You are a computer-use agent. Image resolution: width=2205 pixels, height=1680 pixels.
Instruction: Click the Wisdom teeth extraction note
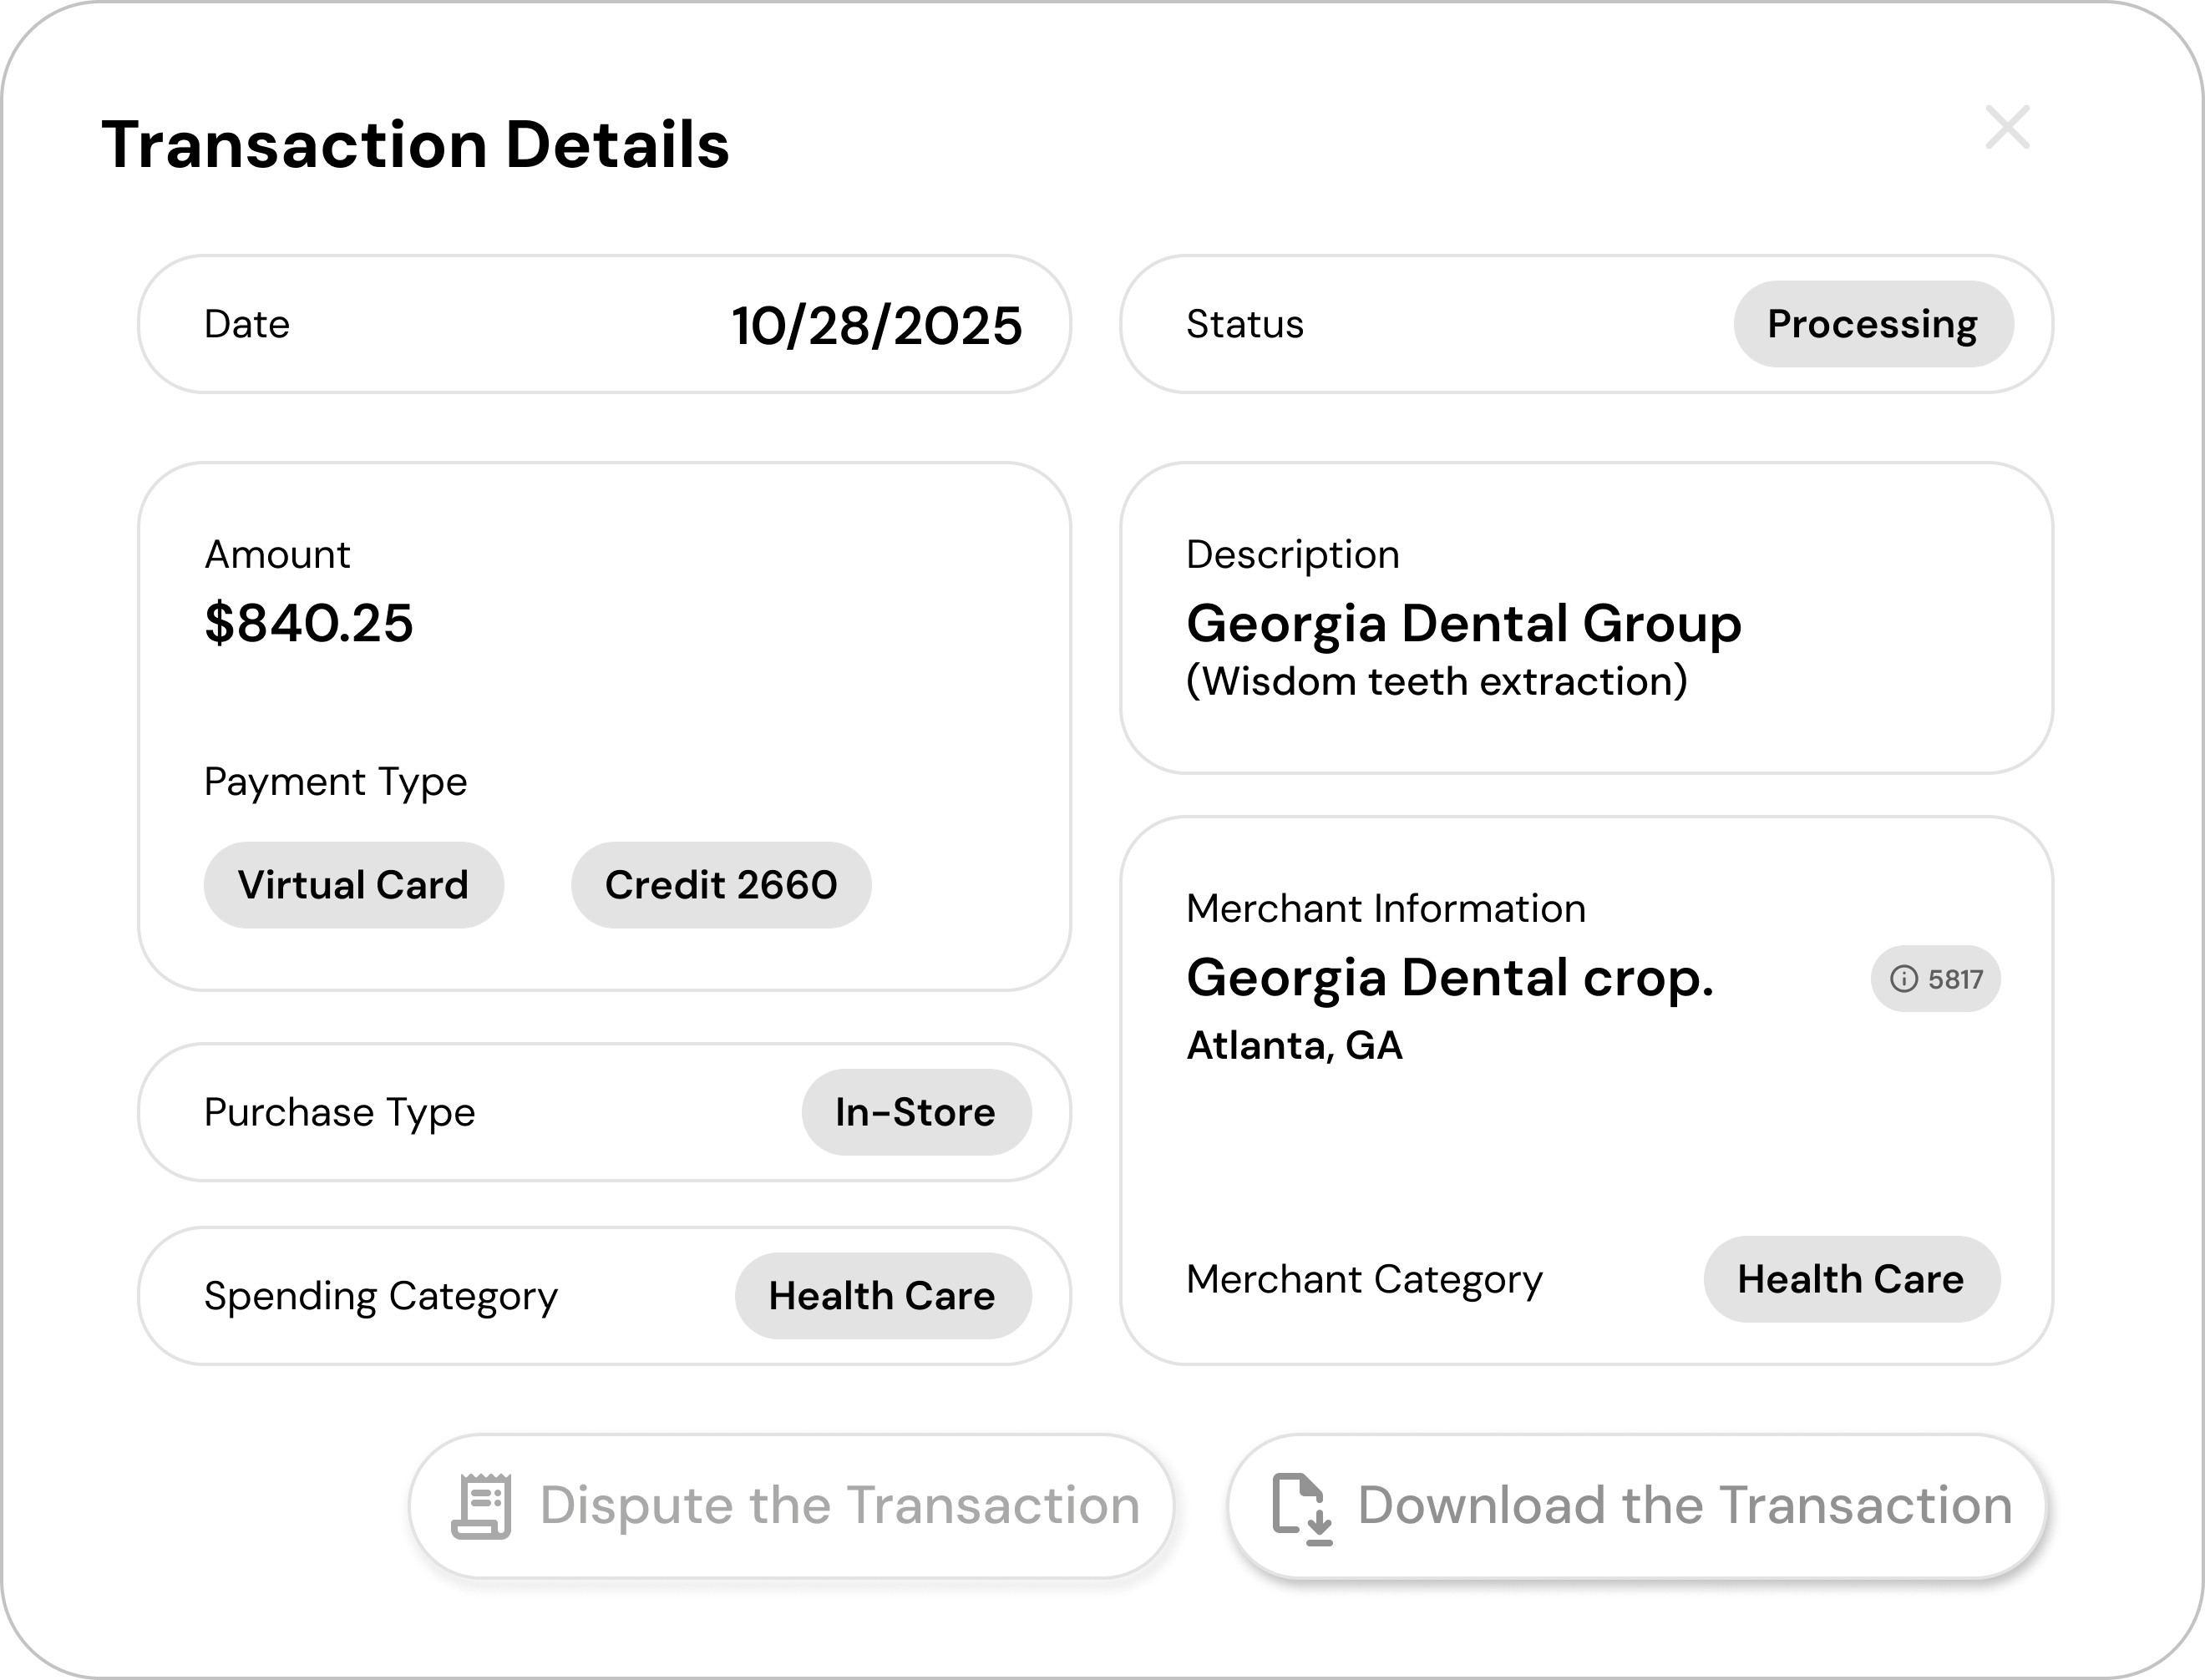(1437, 681)
